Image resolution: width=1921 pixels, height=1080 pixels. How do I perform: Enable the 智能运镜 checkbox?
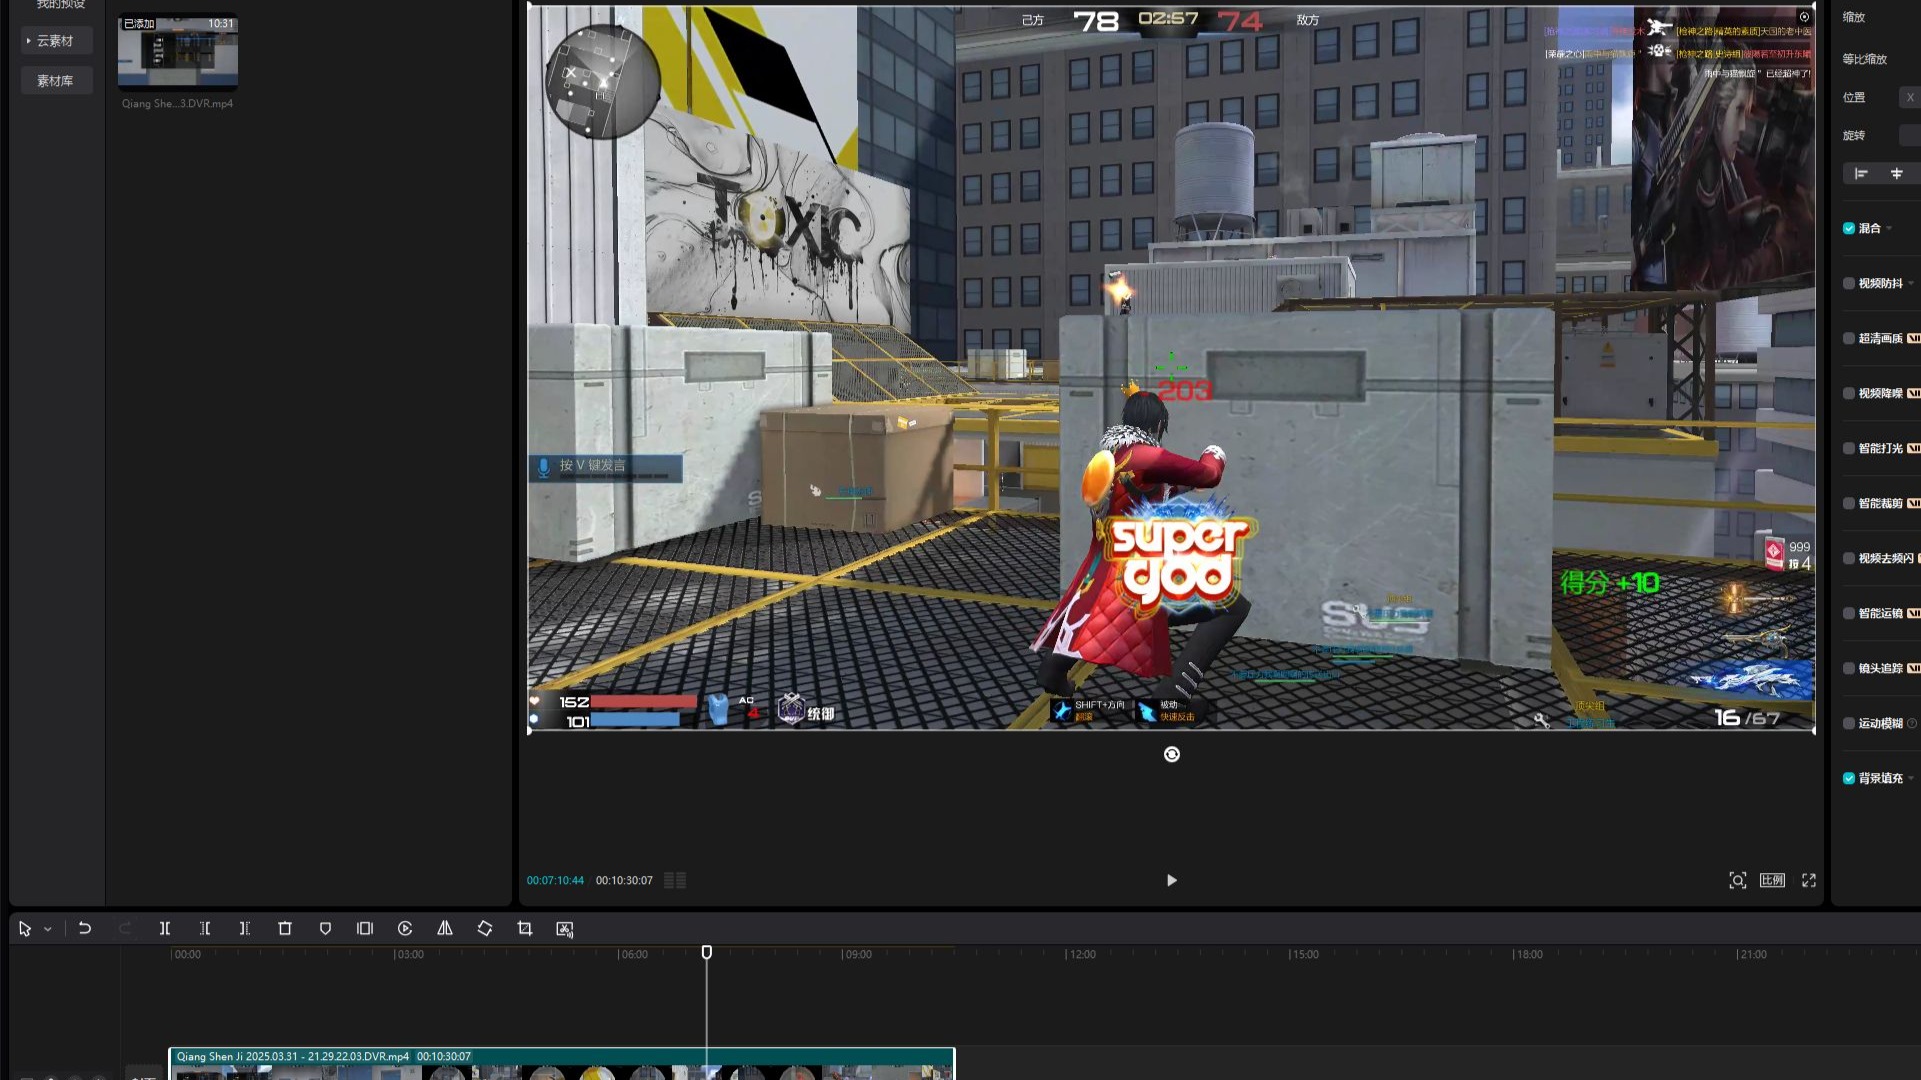tap(1849, 613)
